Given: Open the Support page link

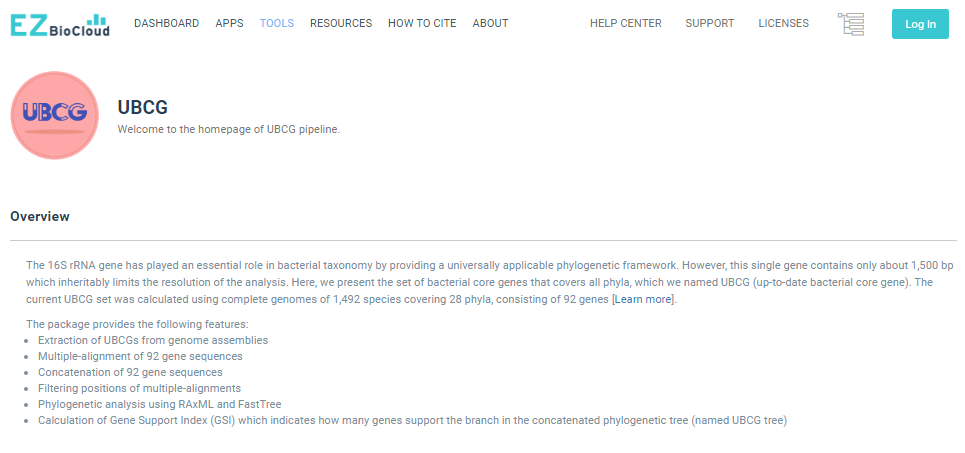Looking at the screenshot, I should pos(710,24).
